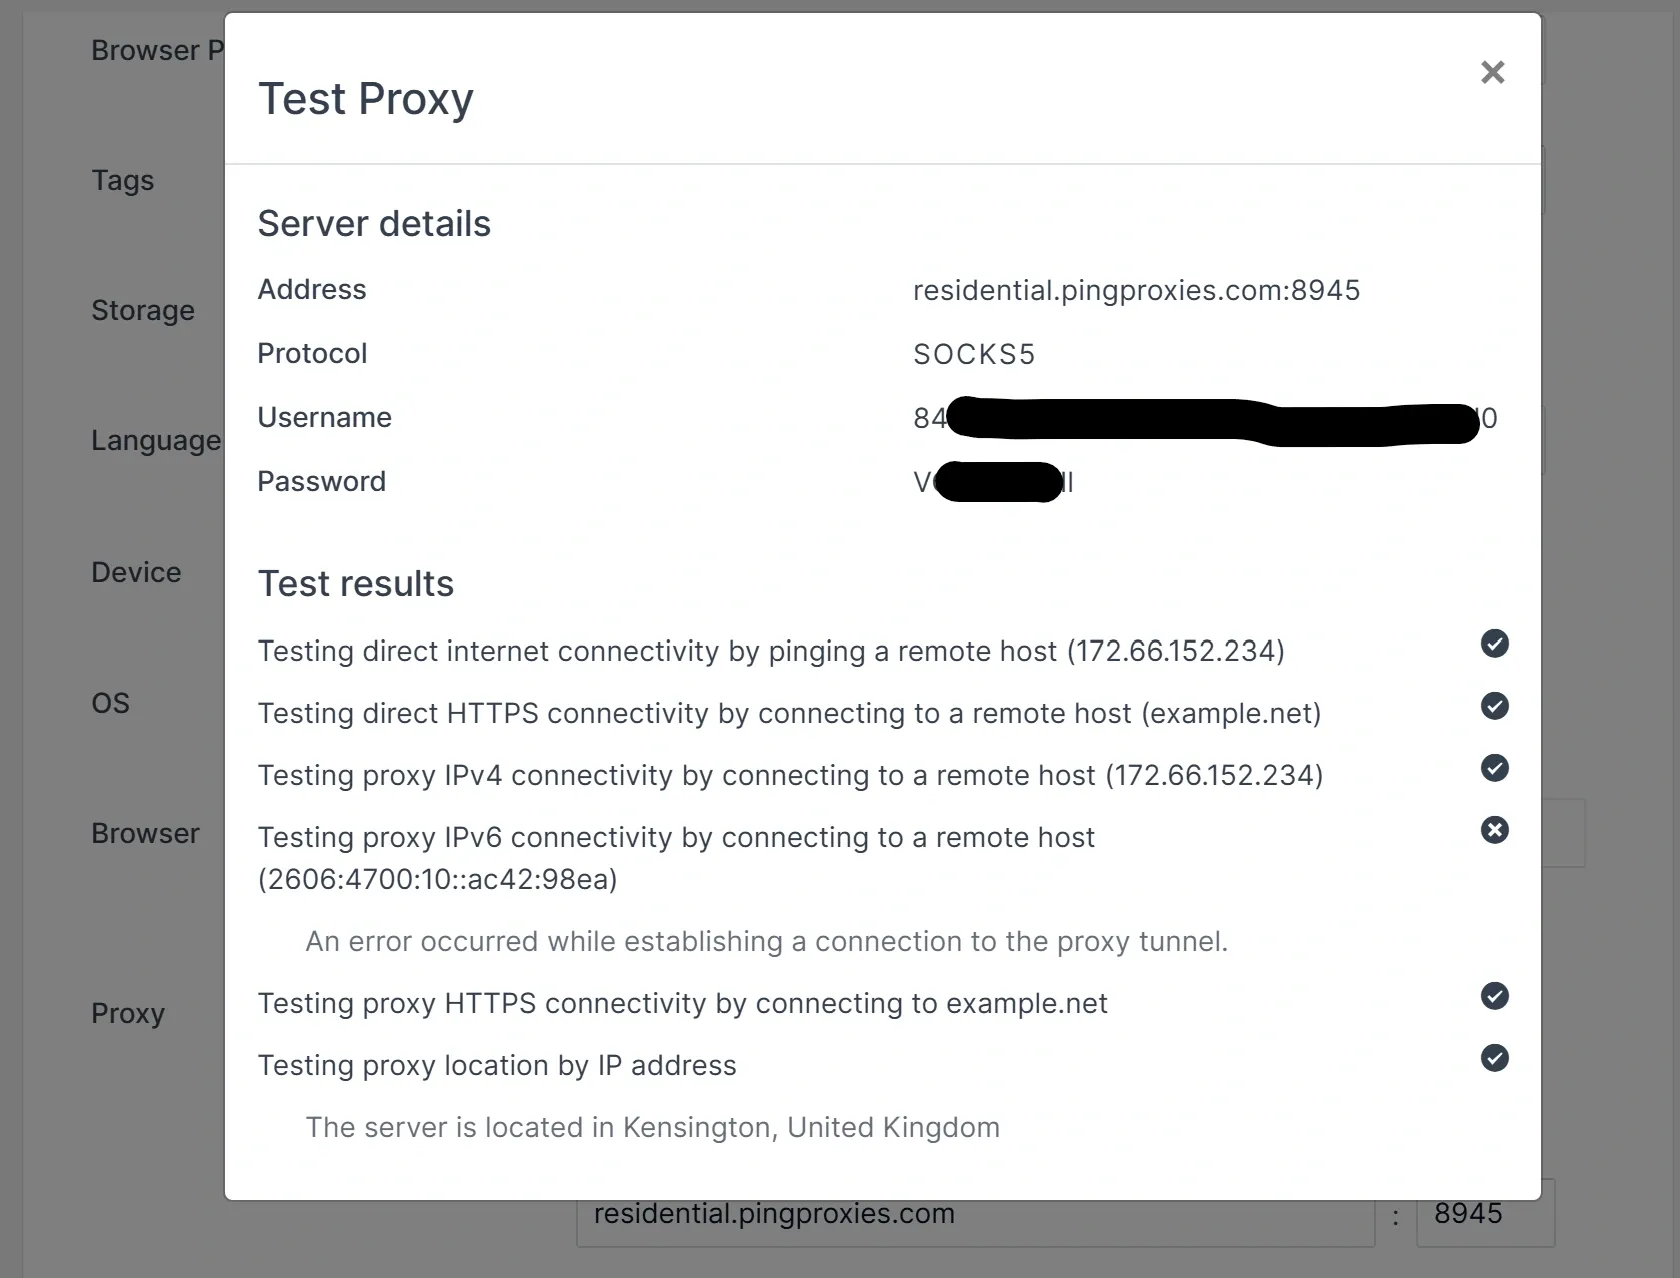
Task: Click the check icon for proxy HTTPS connectivity
Action: (x=1494, y=996)
